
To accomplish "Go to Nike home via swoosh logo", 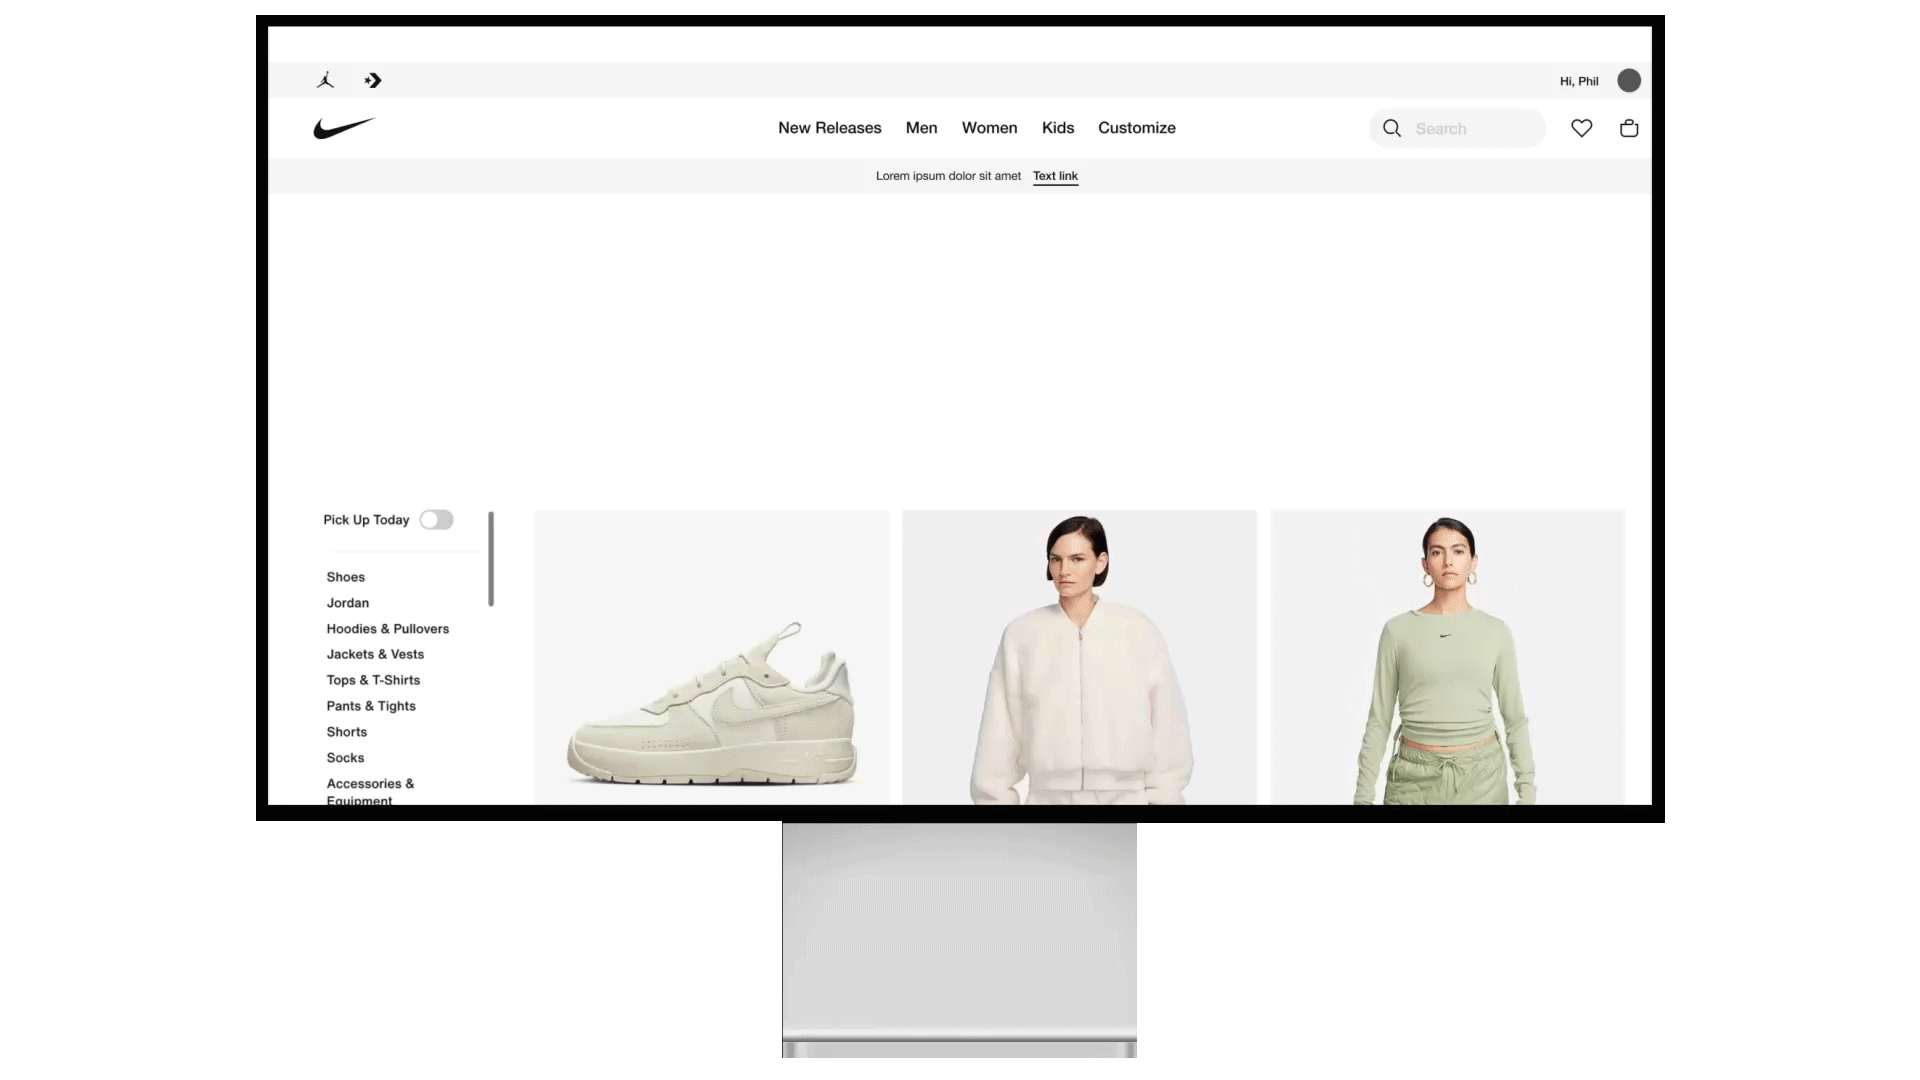I will click(x=344, y=128).
